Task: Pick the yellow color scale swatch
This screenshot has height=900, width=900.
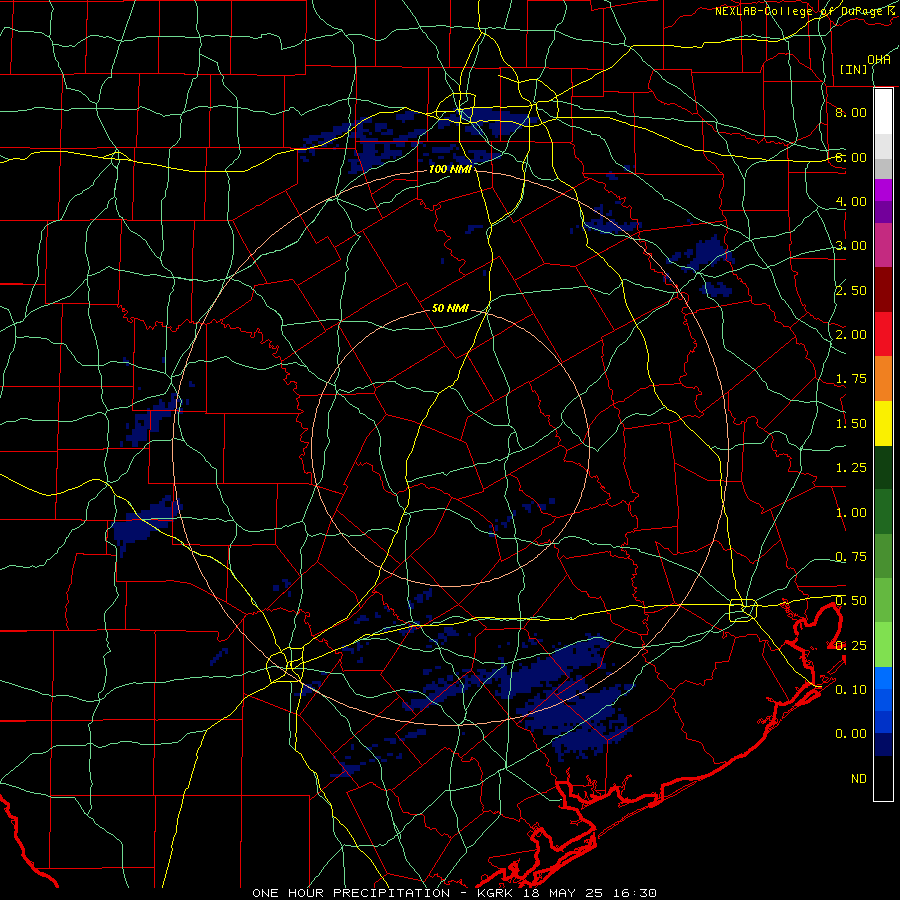Action: (883, 424)
